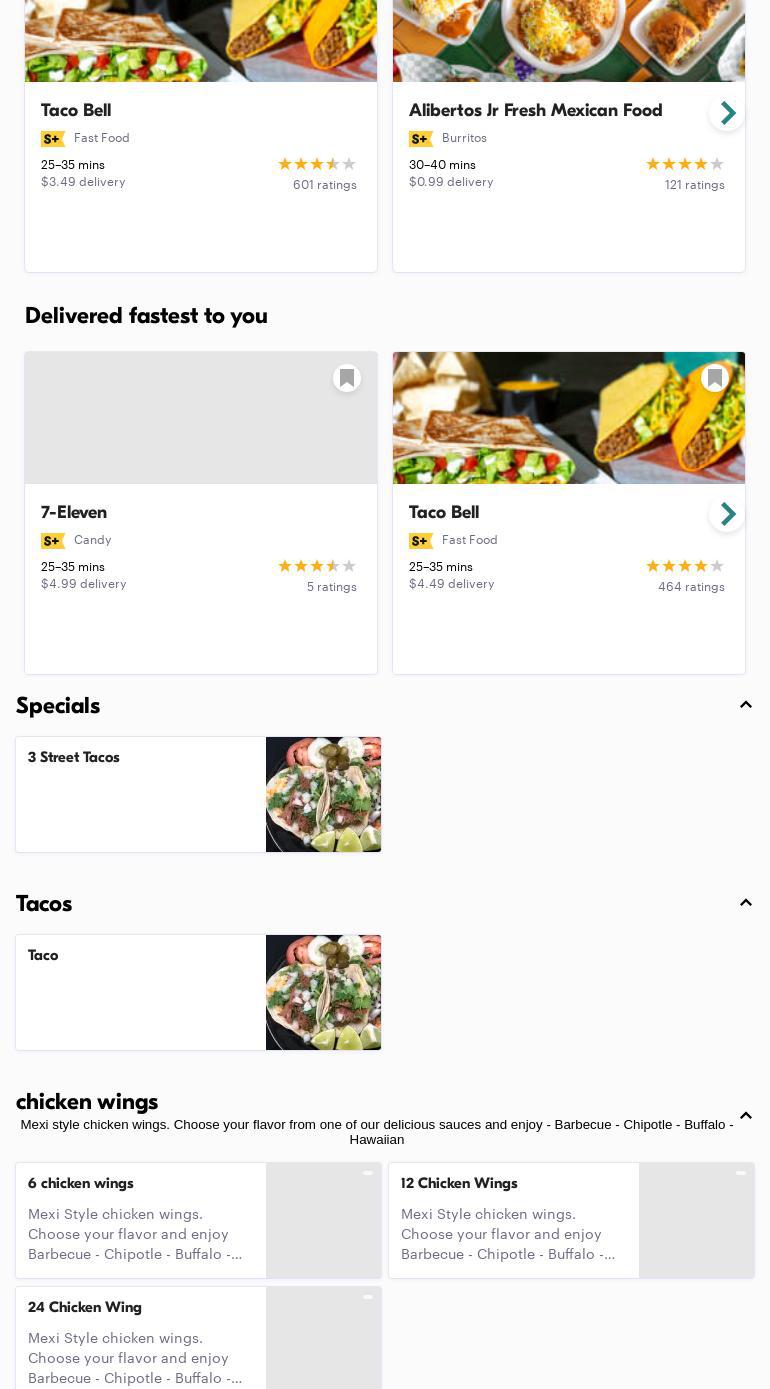Viewport: 770px width, 1389px height.
Task: Click the 7-Eleven star rating
Action: pos(317,566)
